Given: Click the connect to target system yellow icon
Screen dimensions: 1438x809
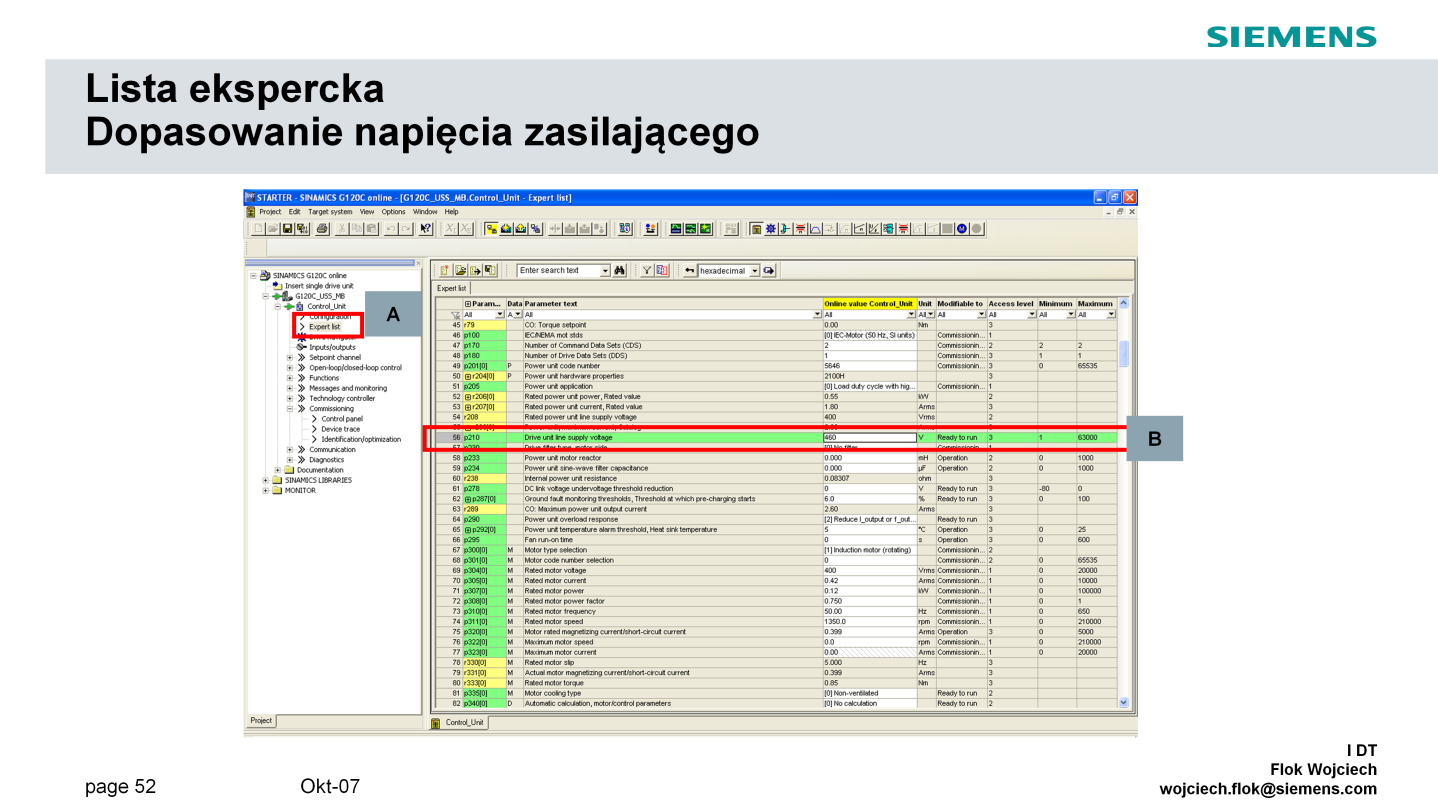Looking at the screenshot, I should pos(491,228).
